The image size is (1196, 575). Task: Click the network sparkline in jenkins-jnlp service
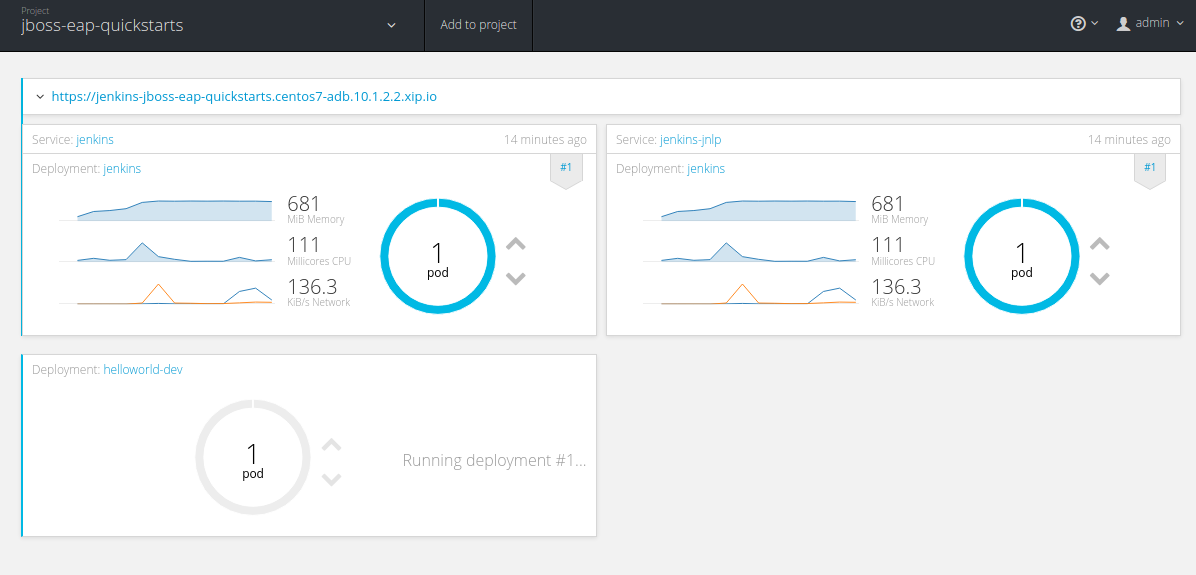[750, 294]
